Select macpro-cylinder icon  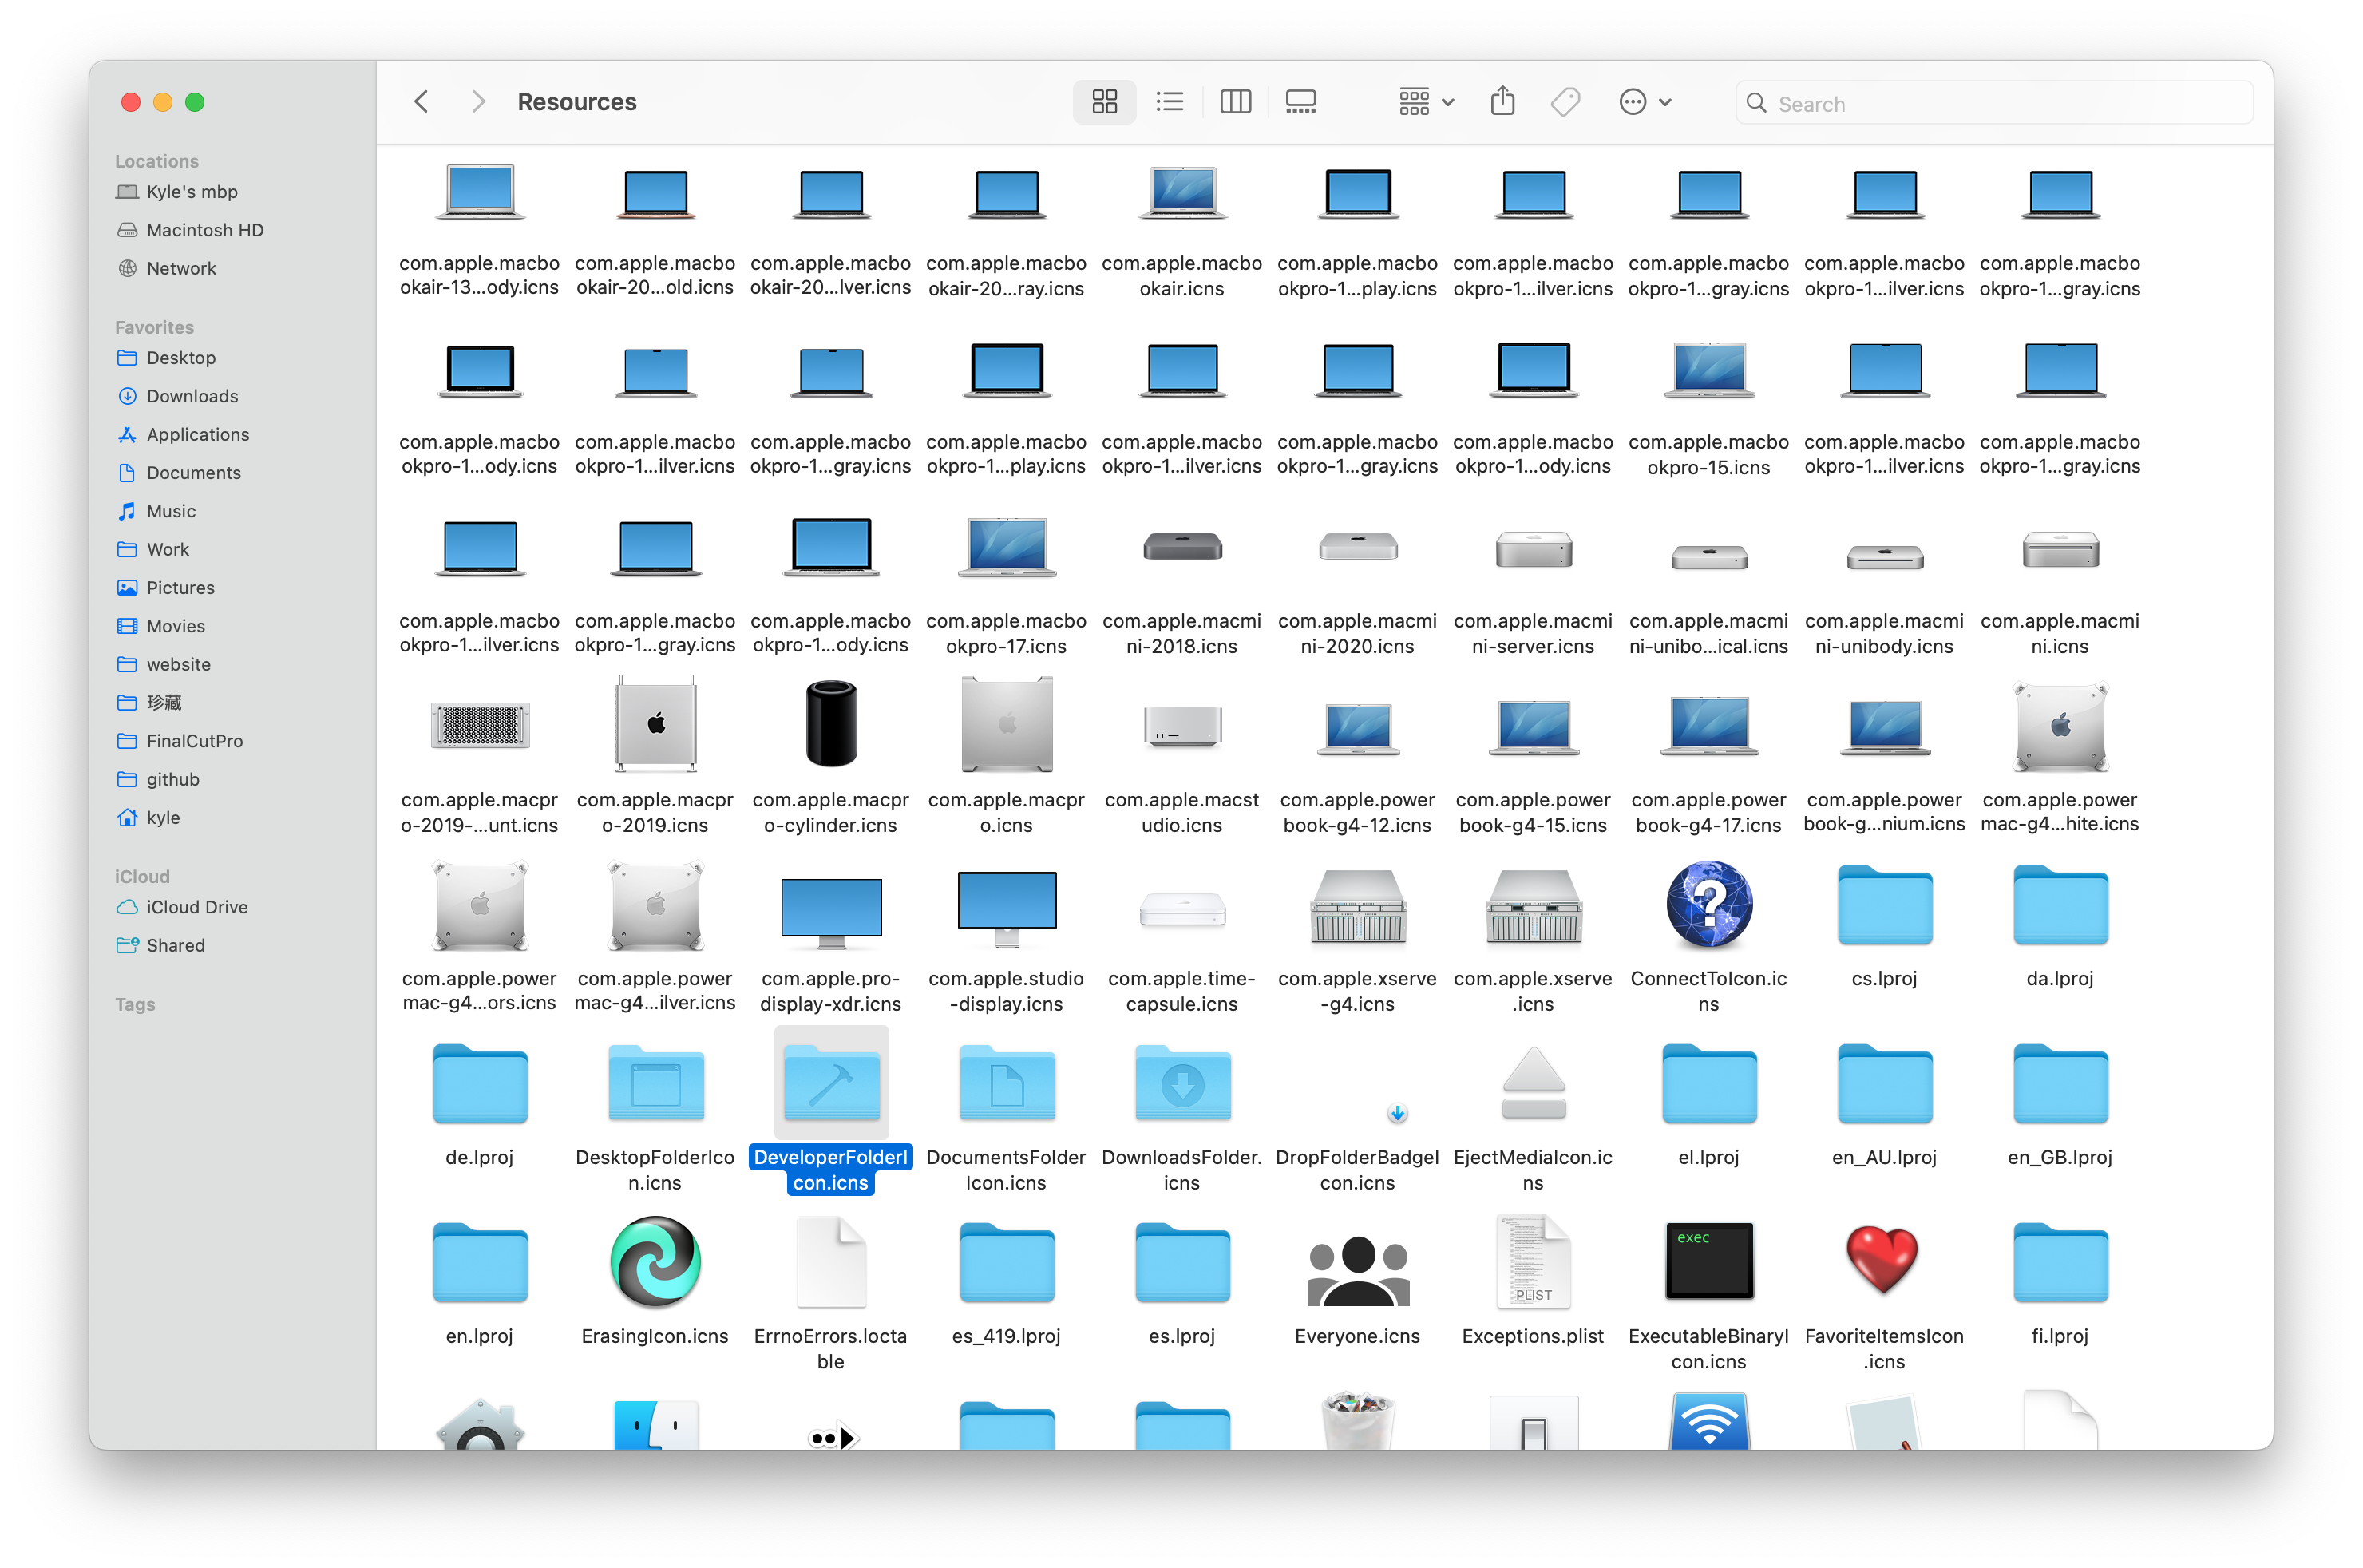[x=830, y=724]
